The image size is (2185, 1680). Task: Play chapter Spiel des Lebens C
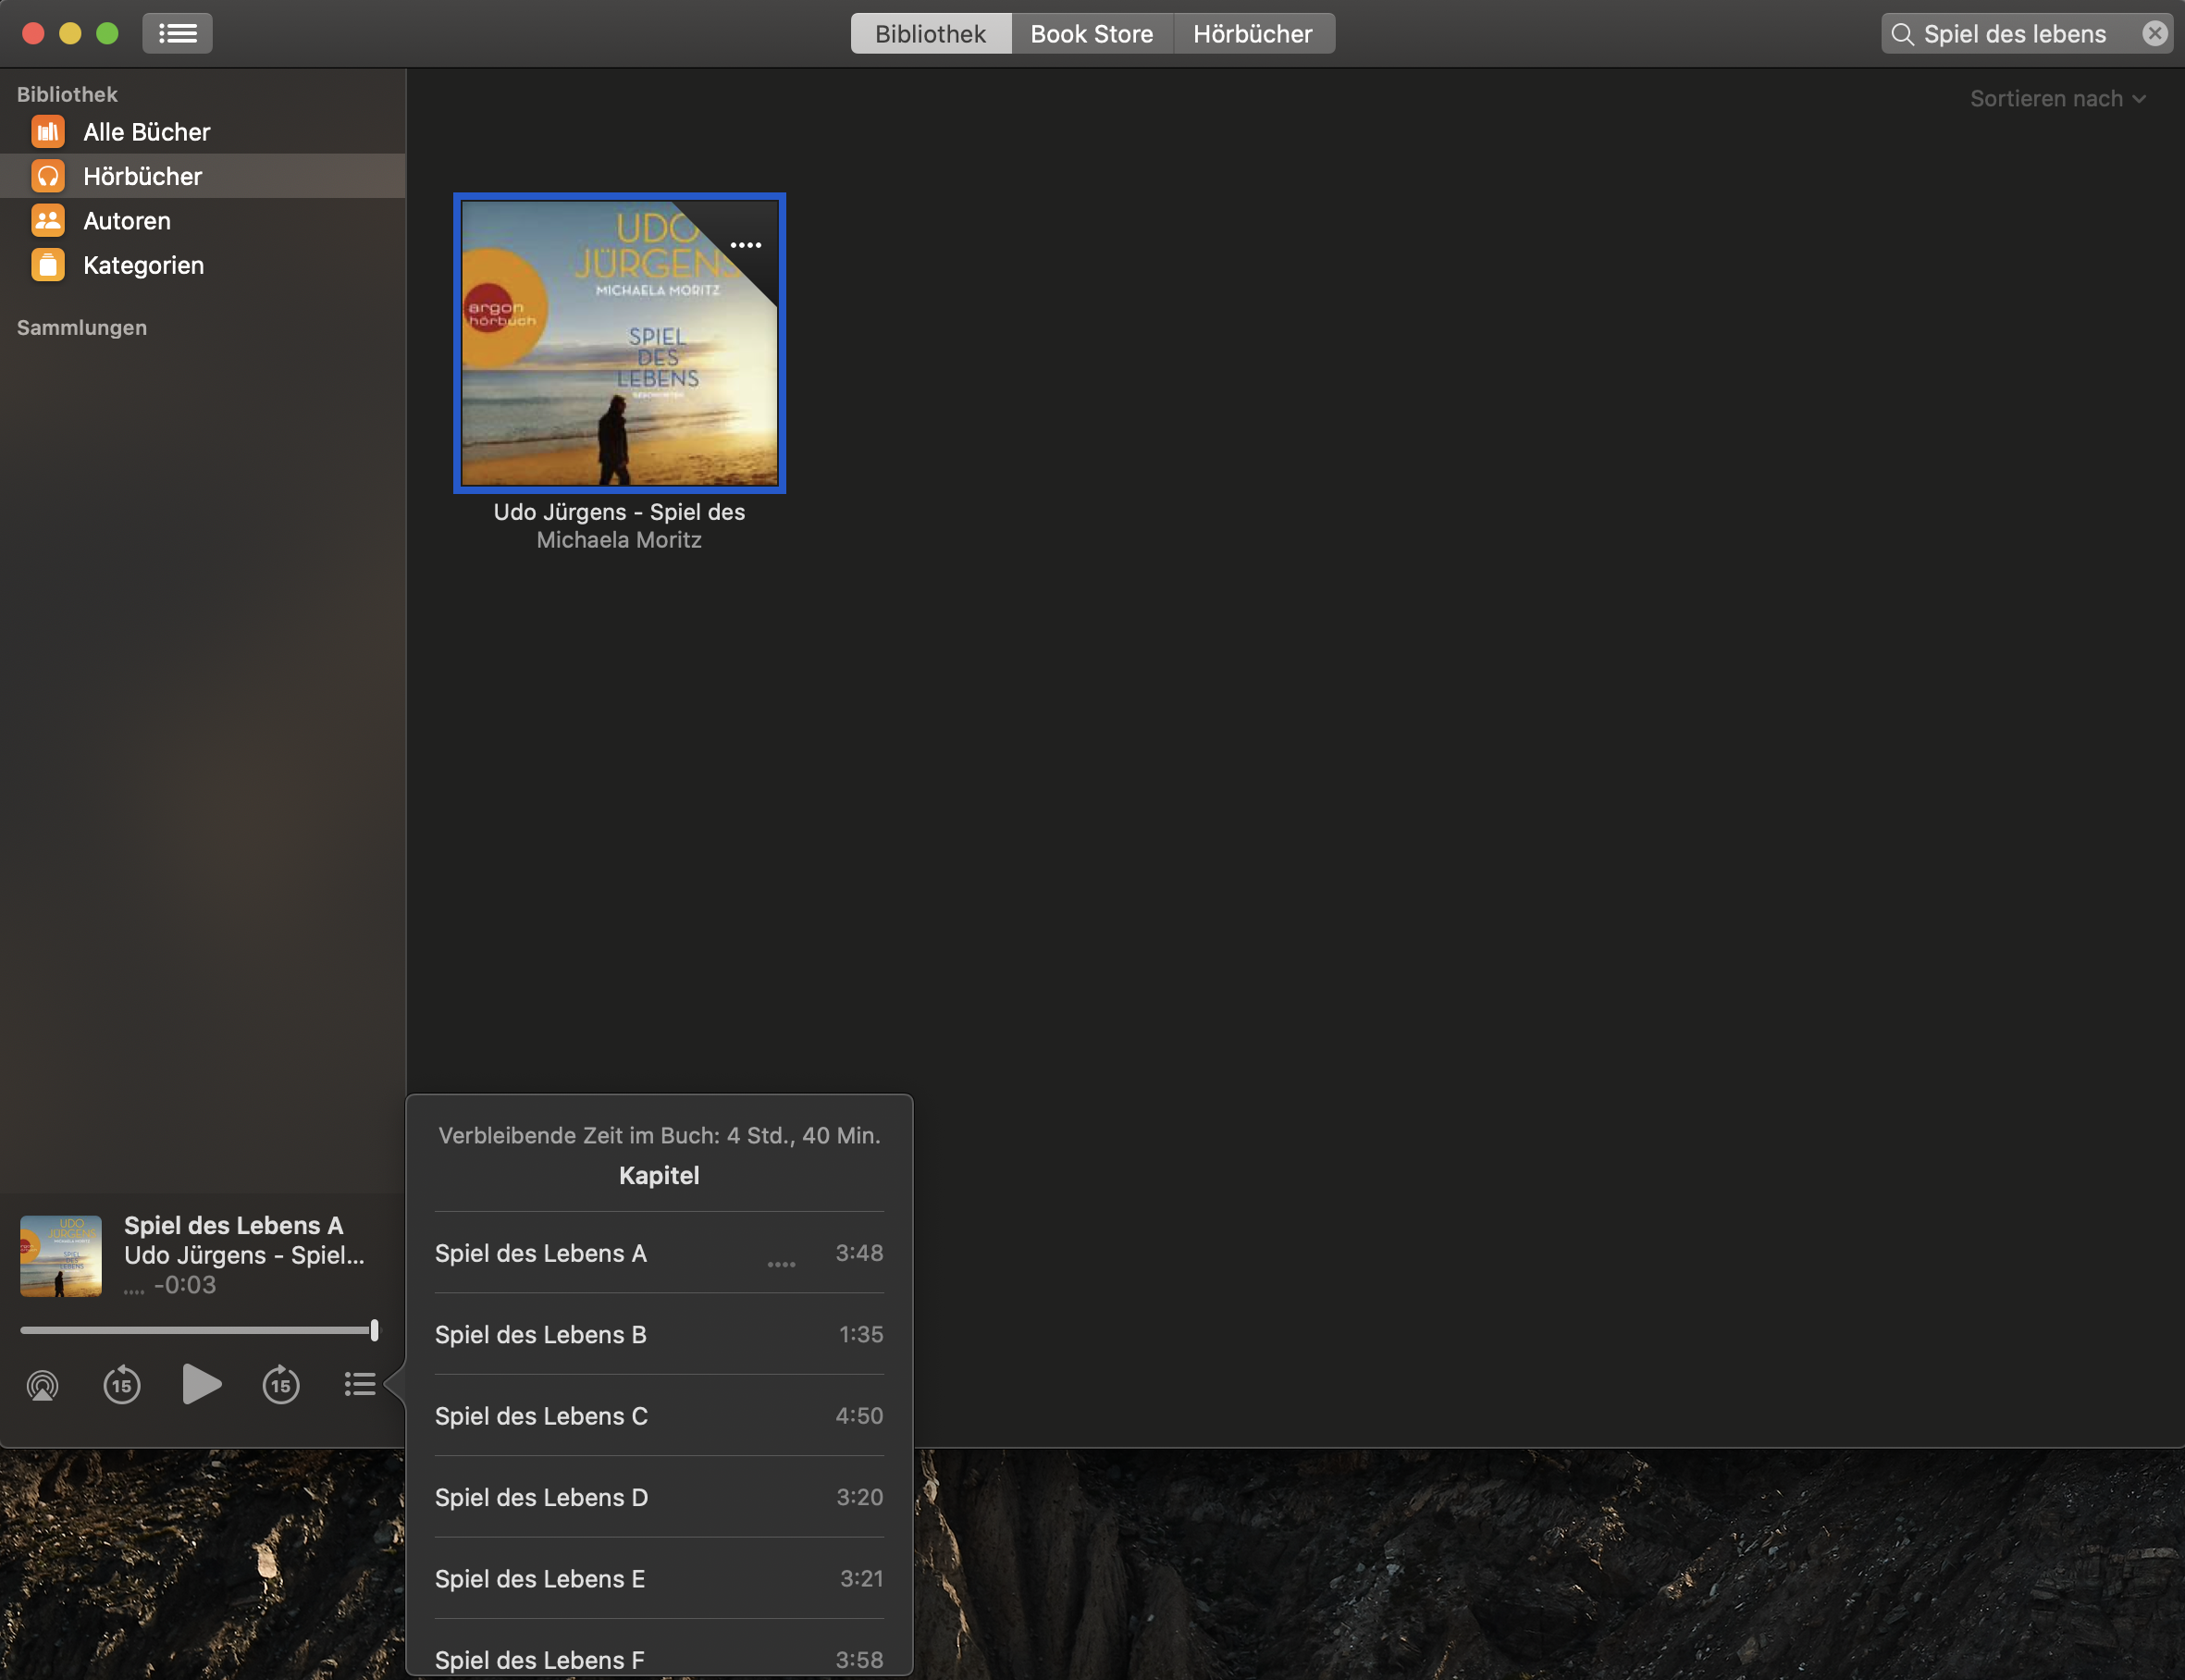pyautogui.click(x=541, y=1416)
